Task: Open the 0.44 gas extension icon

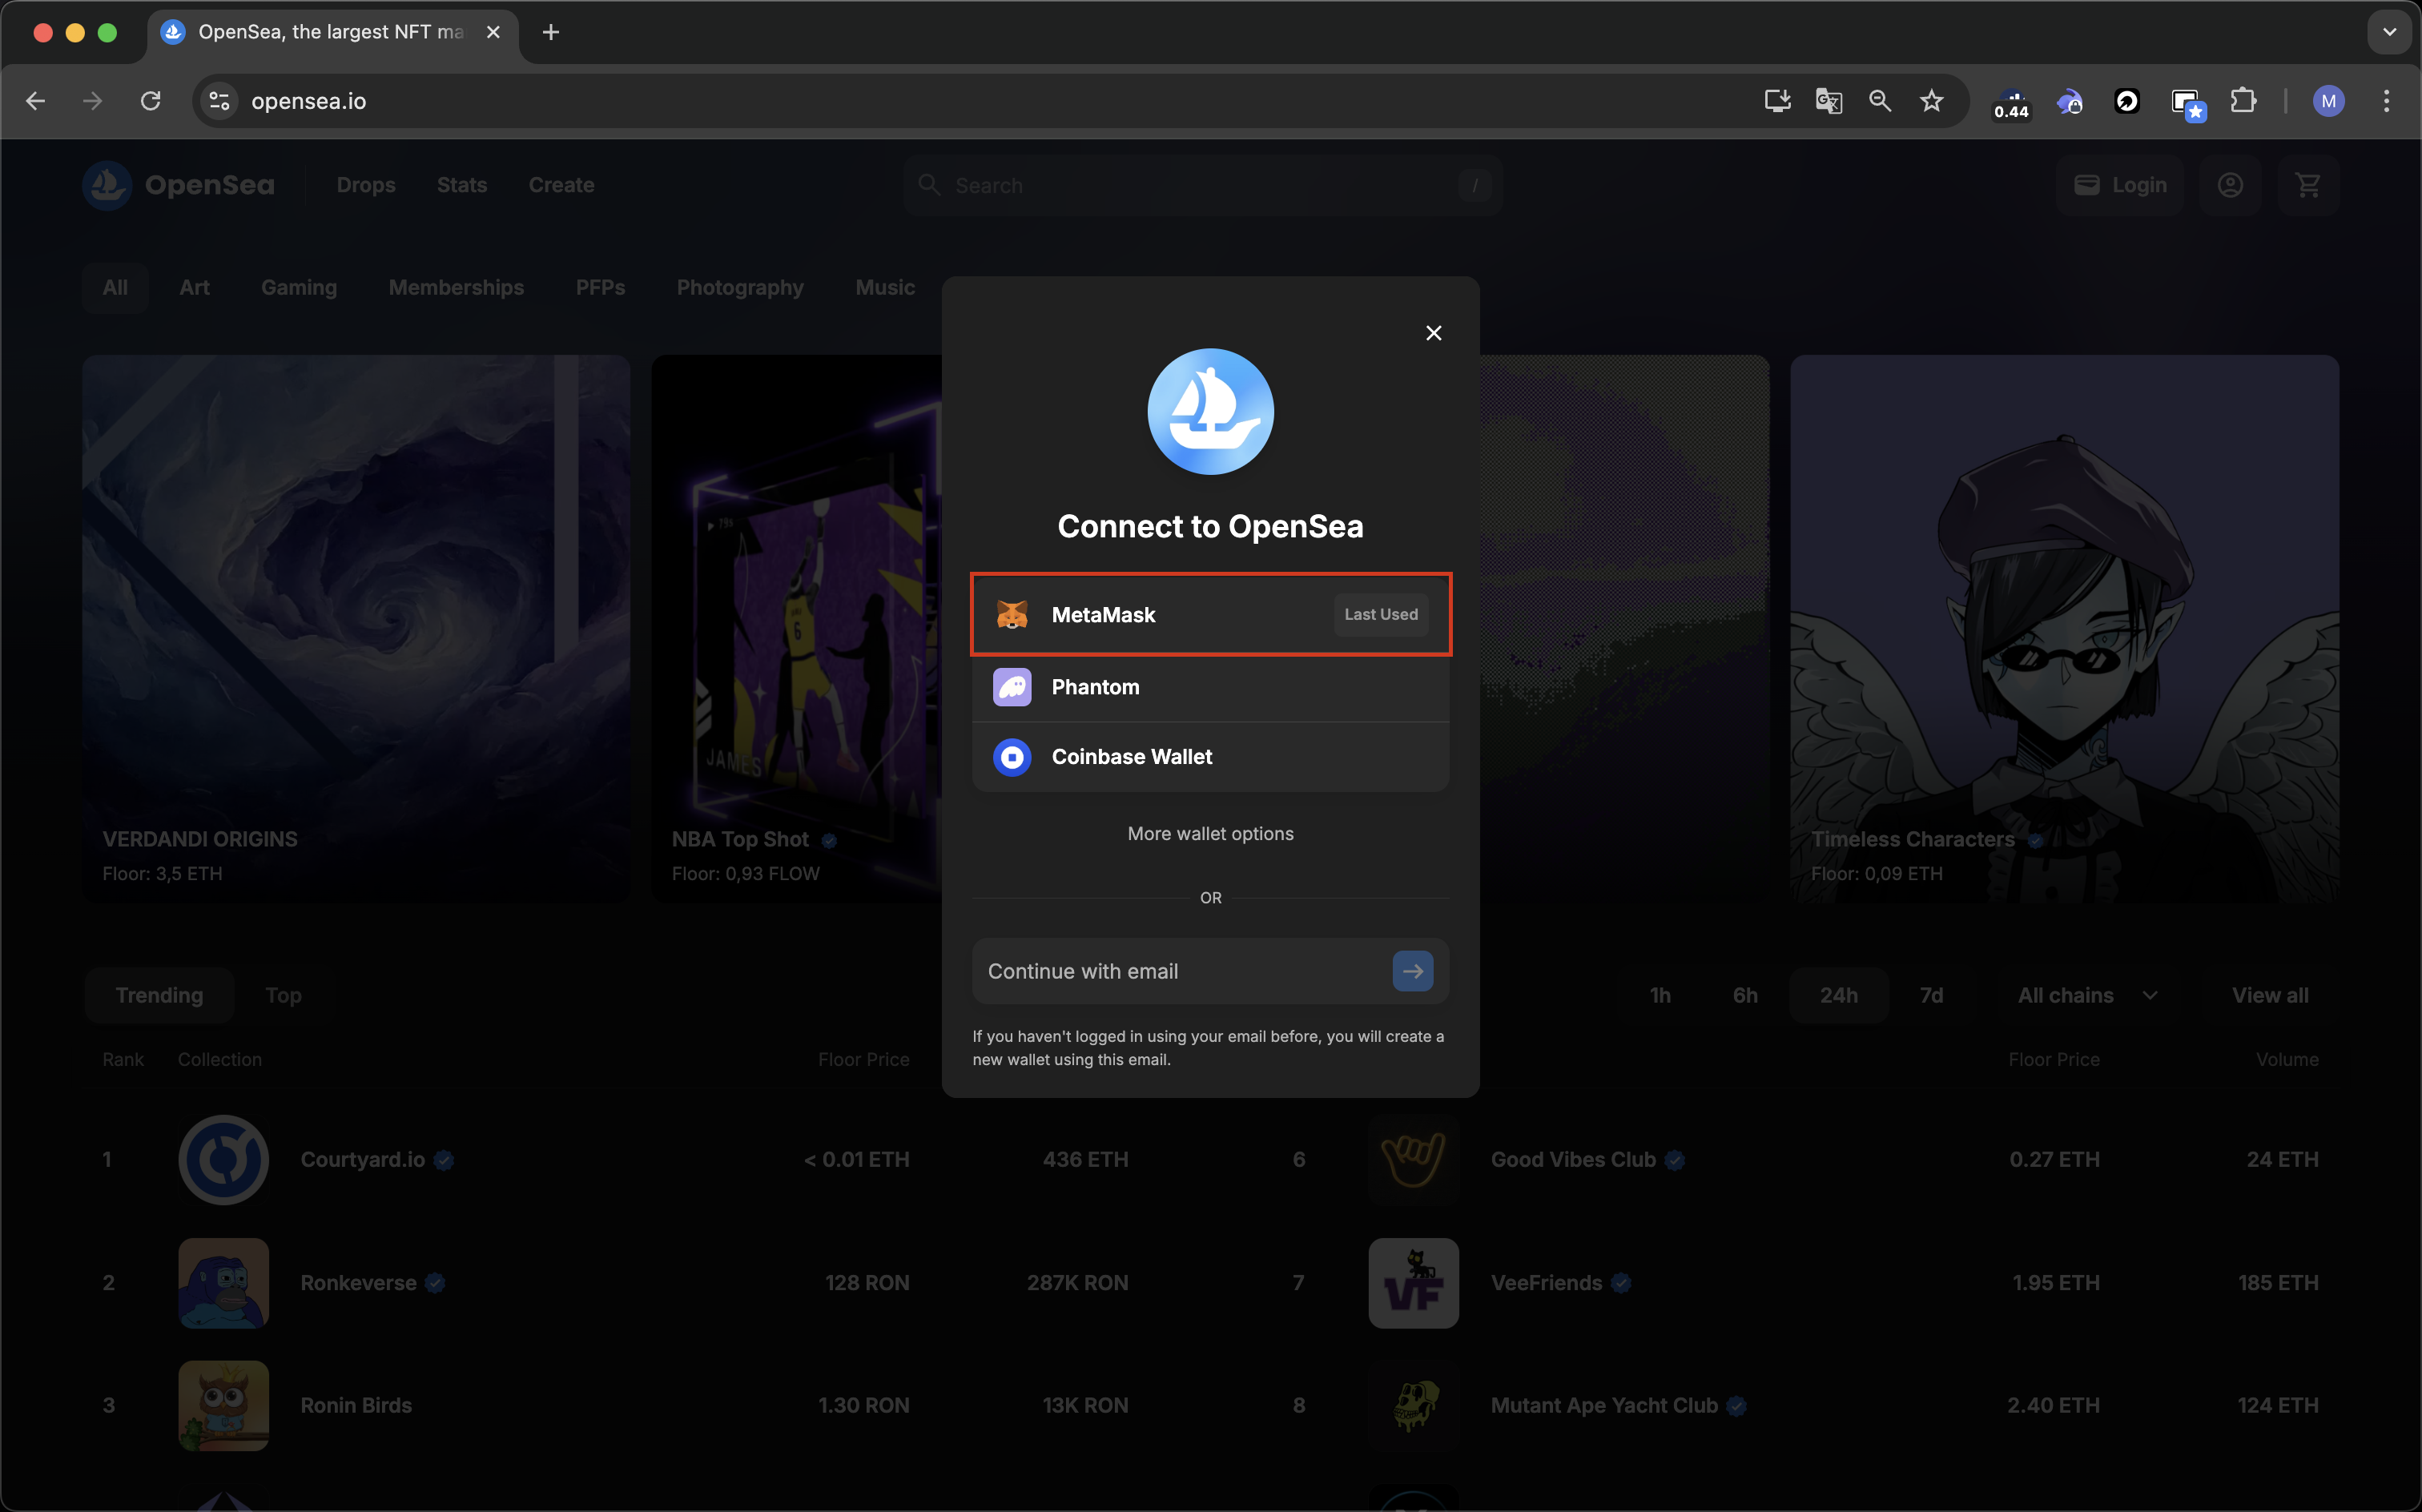Action: coord(2011,103)
